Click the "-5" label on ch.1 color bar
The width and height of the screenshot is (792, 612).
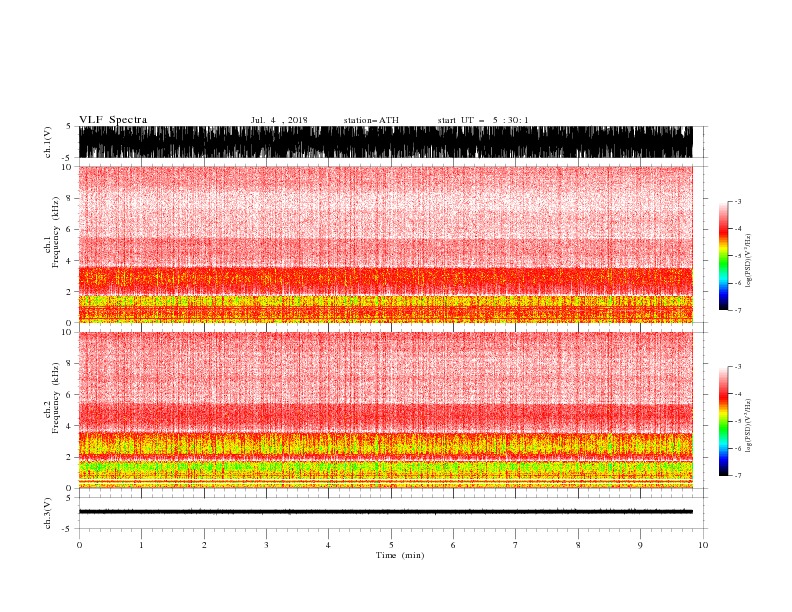[x=738, y=256]
